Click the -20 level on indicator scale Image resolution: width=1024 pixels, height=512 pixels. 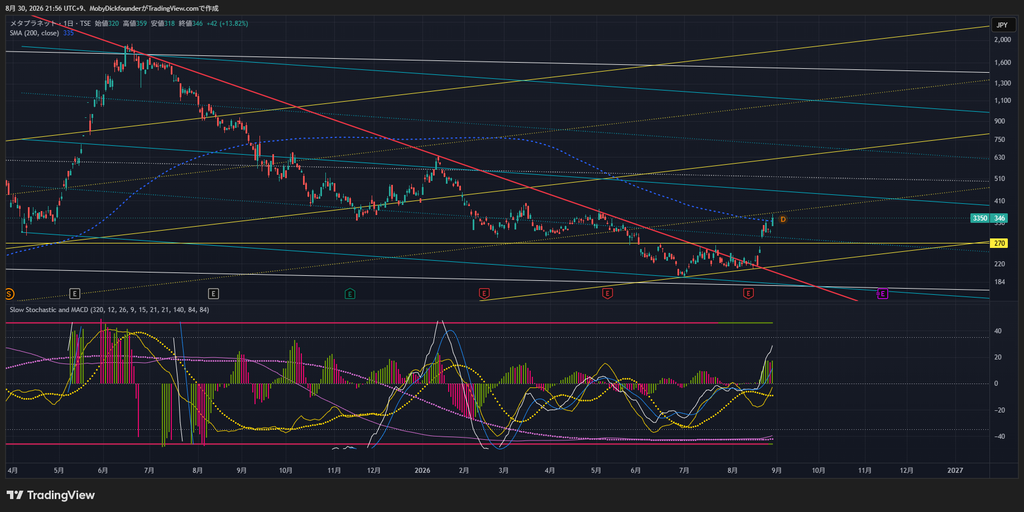click(x=999, y=410)
